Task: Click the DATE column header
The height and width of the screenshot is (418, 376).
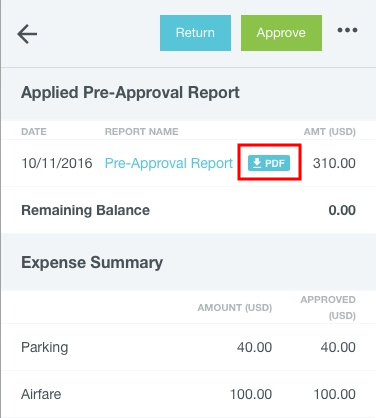Action: click(x=34, y=132)
